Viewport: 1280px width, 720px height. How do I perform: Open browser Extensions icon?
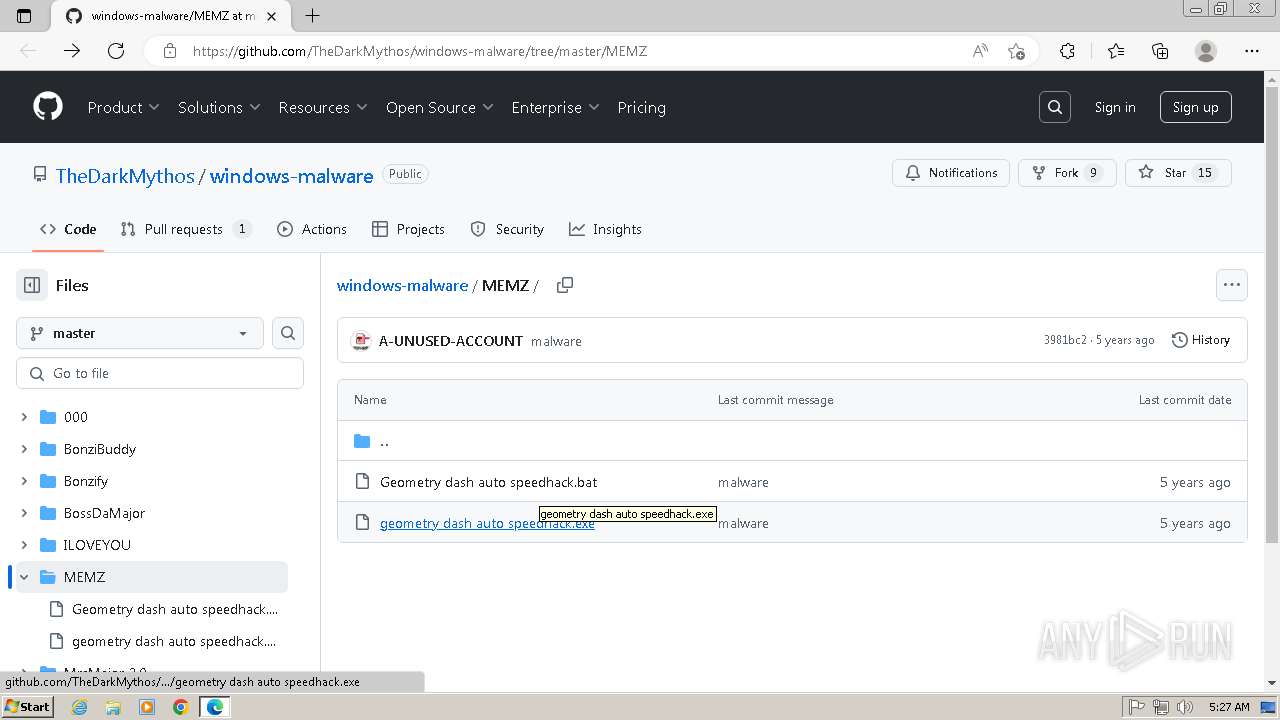pyautogui.click(x=1067, y=51)
